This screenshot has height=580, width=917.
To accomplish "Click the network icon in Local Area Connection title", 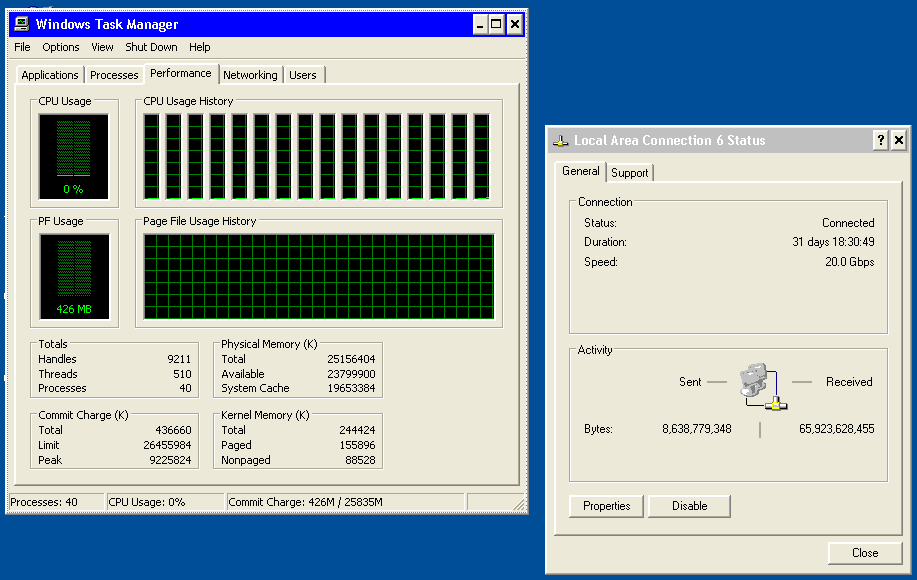I will [561, 140].
